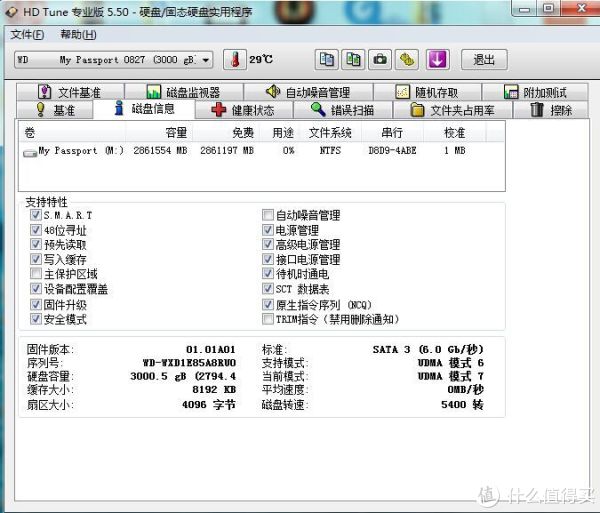Open the 文件夹占用率 tab
Image resolution: width=600 pixels, height=513 pixels.
(452, 110)
